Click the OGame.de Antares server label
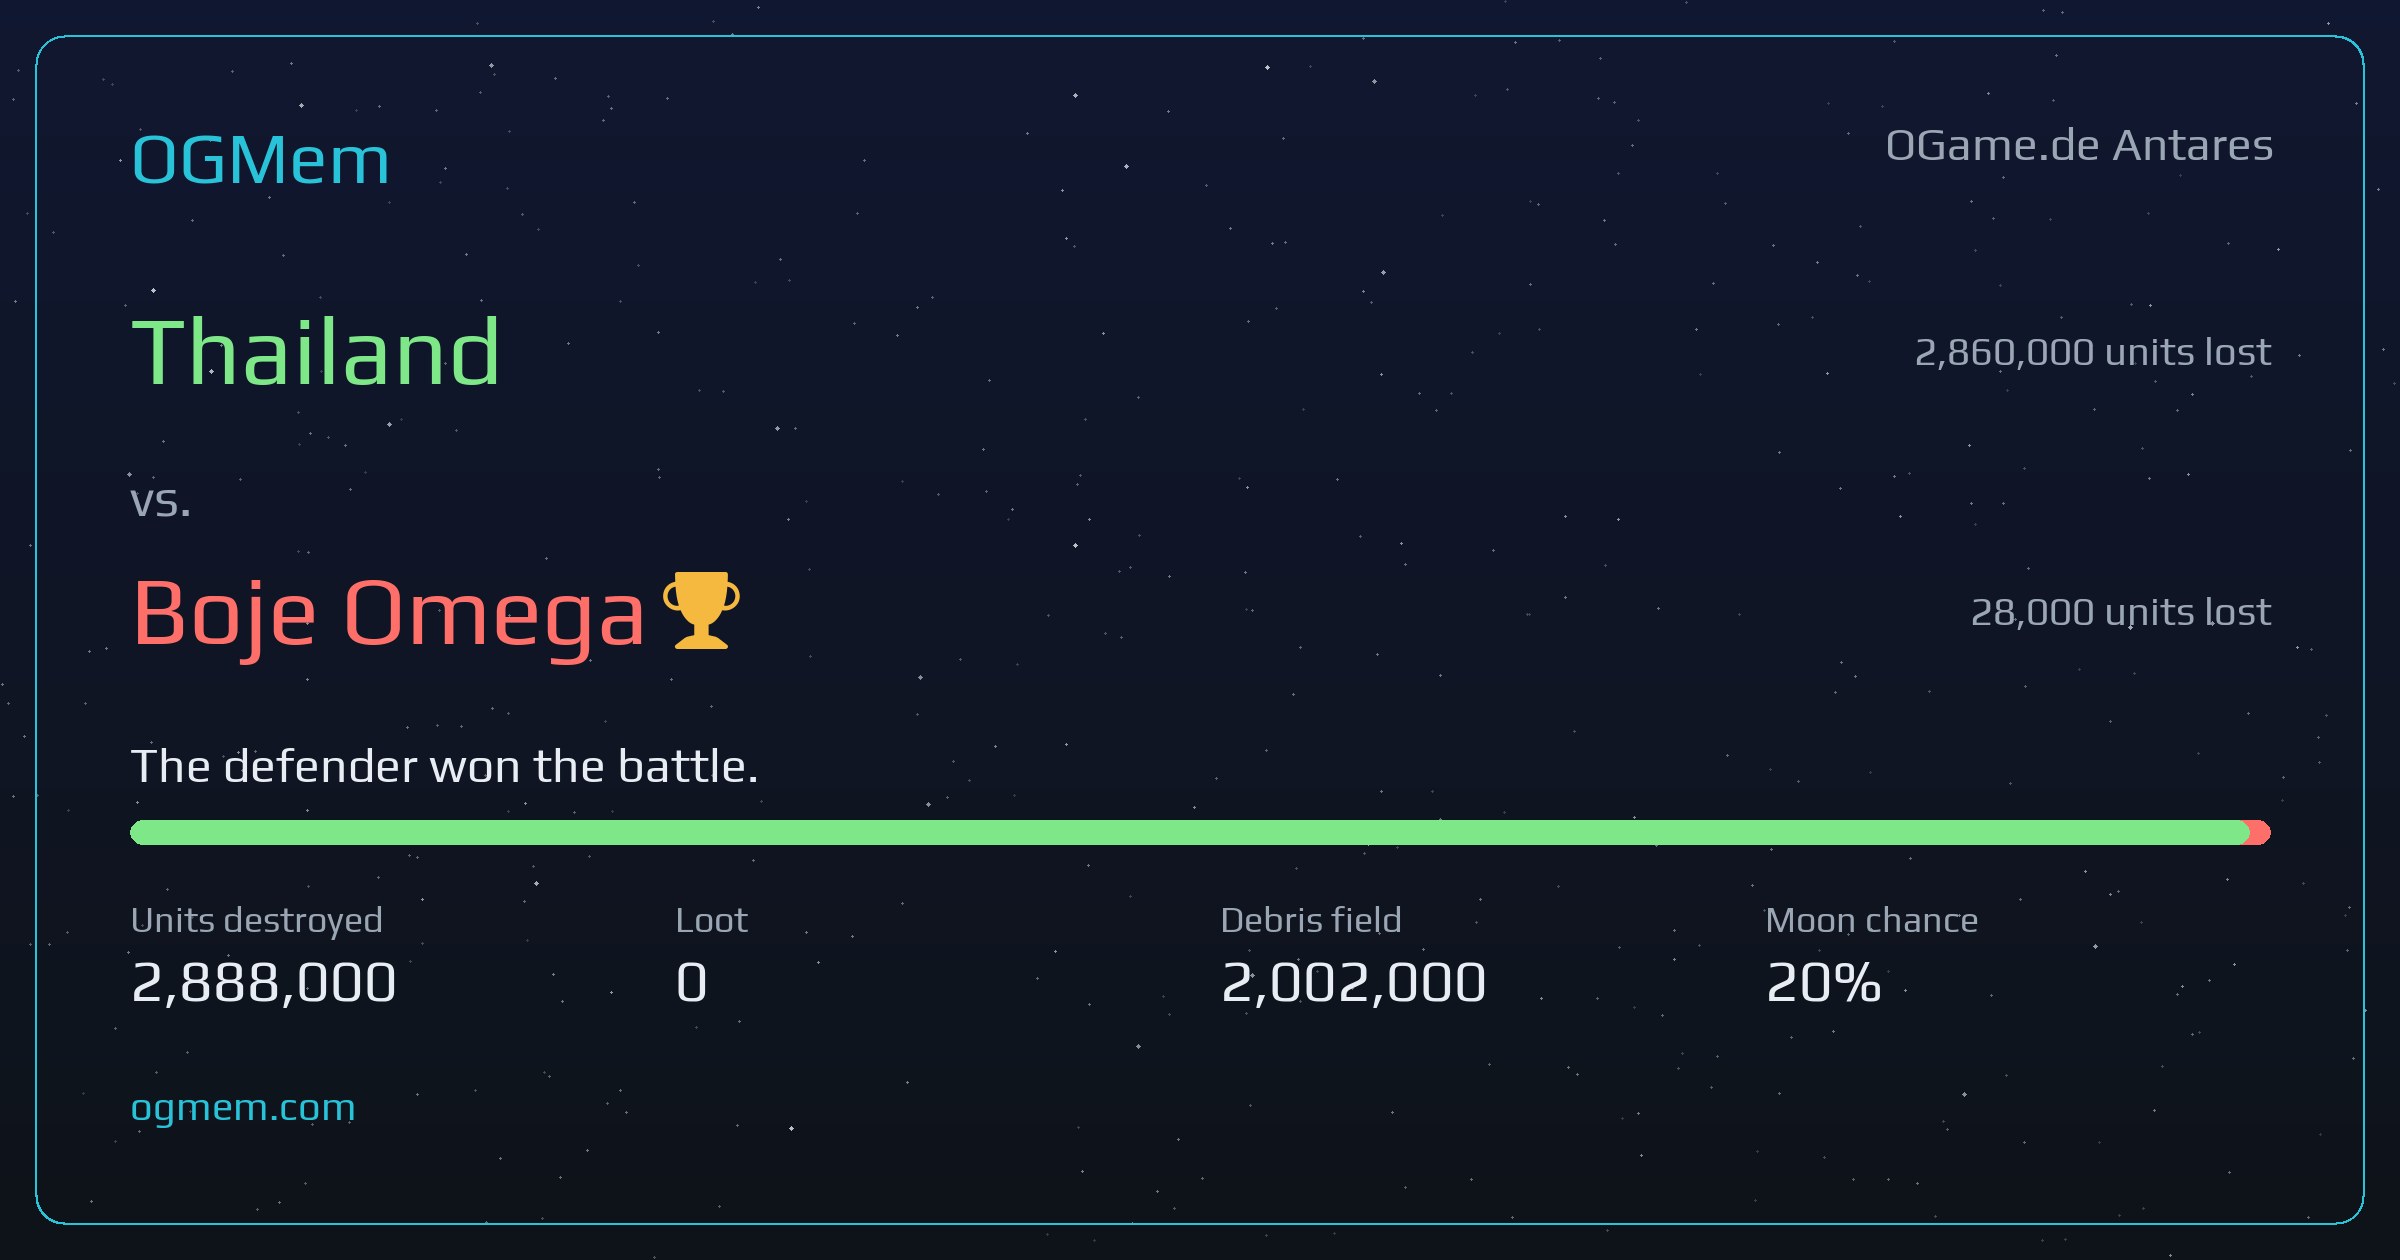 2079,146
